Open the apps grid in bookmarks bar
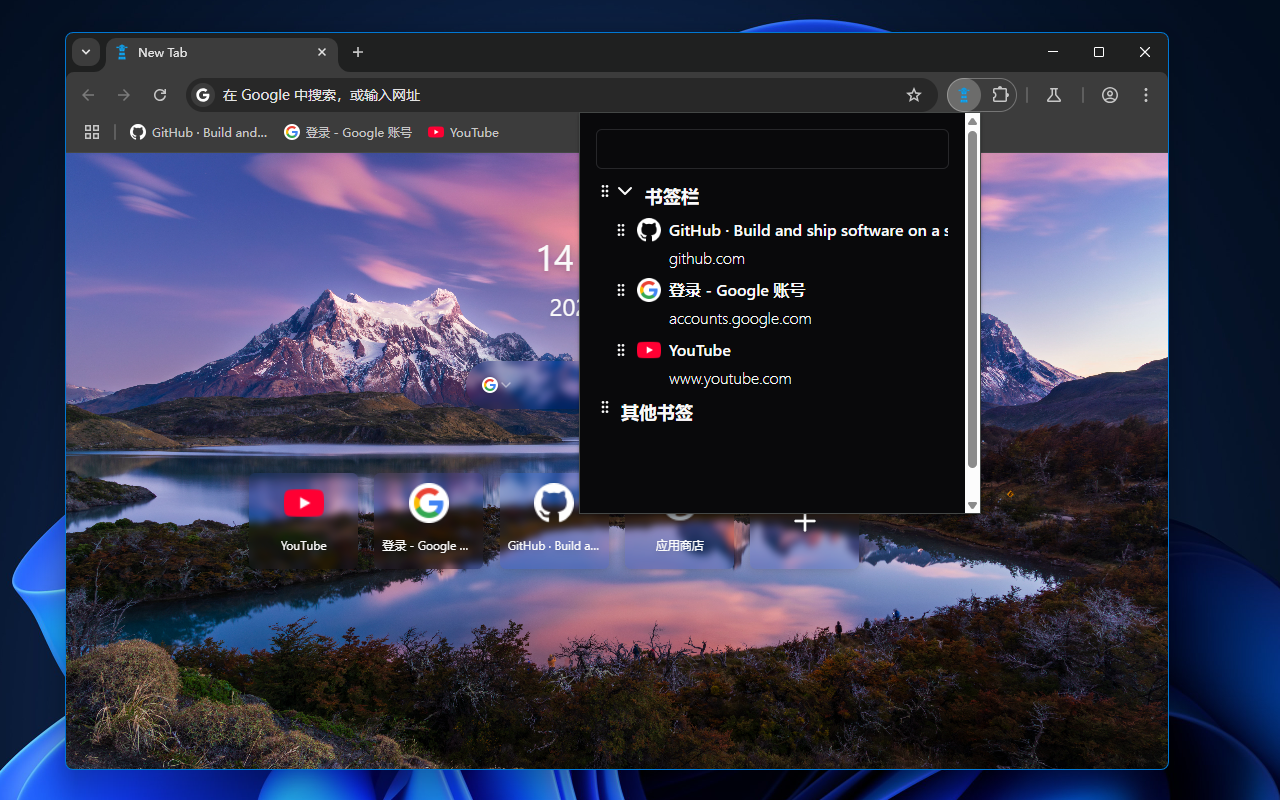Screen dimensions: 1280x800 (x=92, y=132)
